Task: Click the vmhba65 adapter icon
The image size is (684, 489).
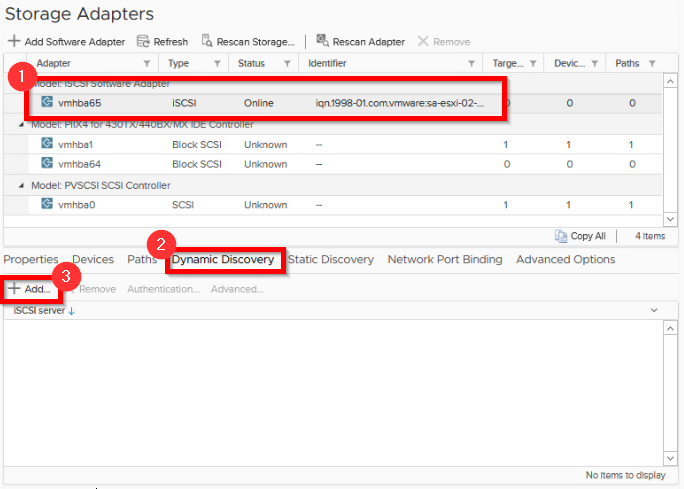Action: [x=47, y=102]
